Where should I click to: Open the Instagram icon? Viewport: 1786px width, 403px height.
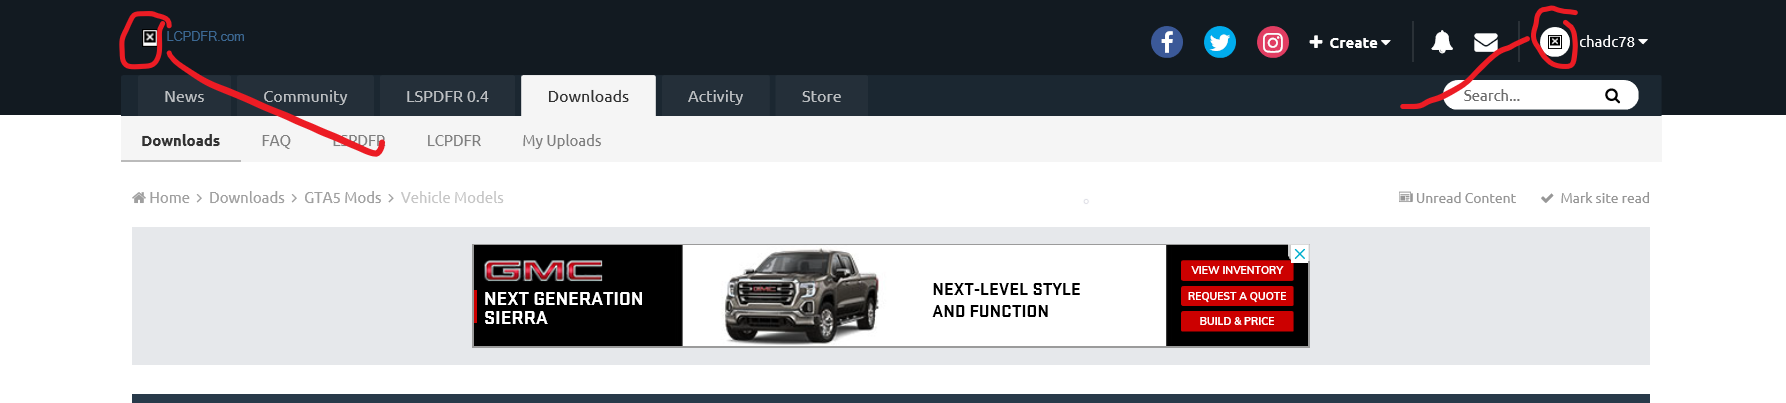tap(1273, 42)
